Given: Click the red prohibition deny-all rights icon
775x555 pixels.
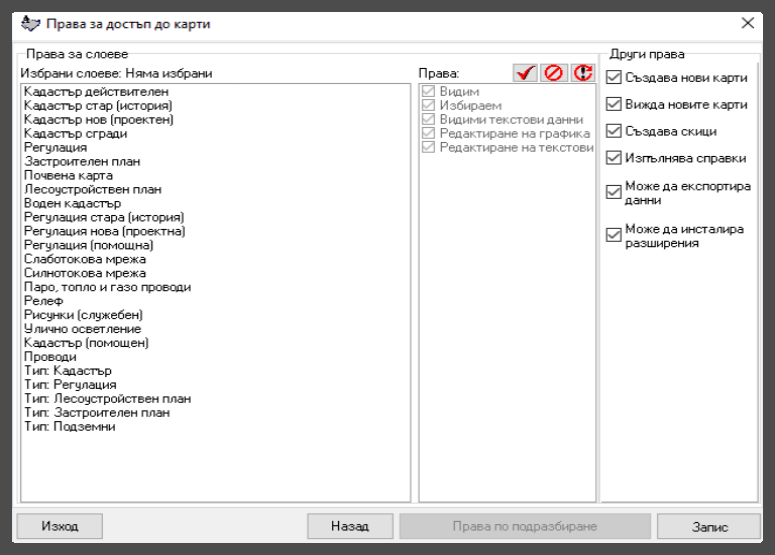Looking at the screenshot, I should [553, 73].
